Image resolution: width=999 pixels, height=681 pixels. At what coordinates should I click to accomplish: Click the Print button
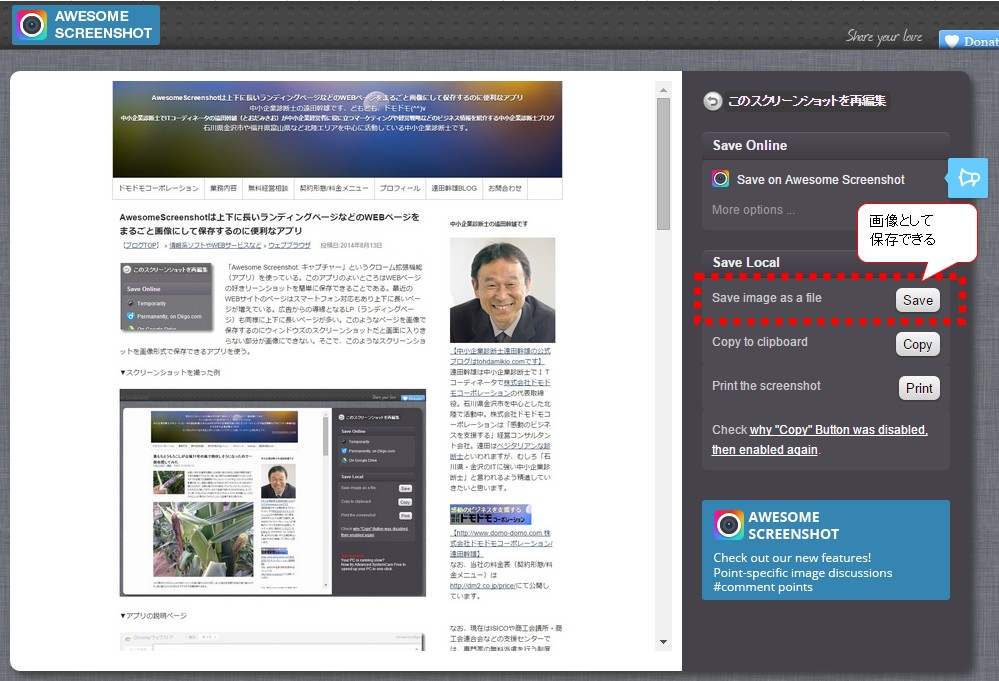(x=919, y=388)
